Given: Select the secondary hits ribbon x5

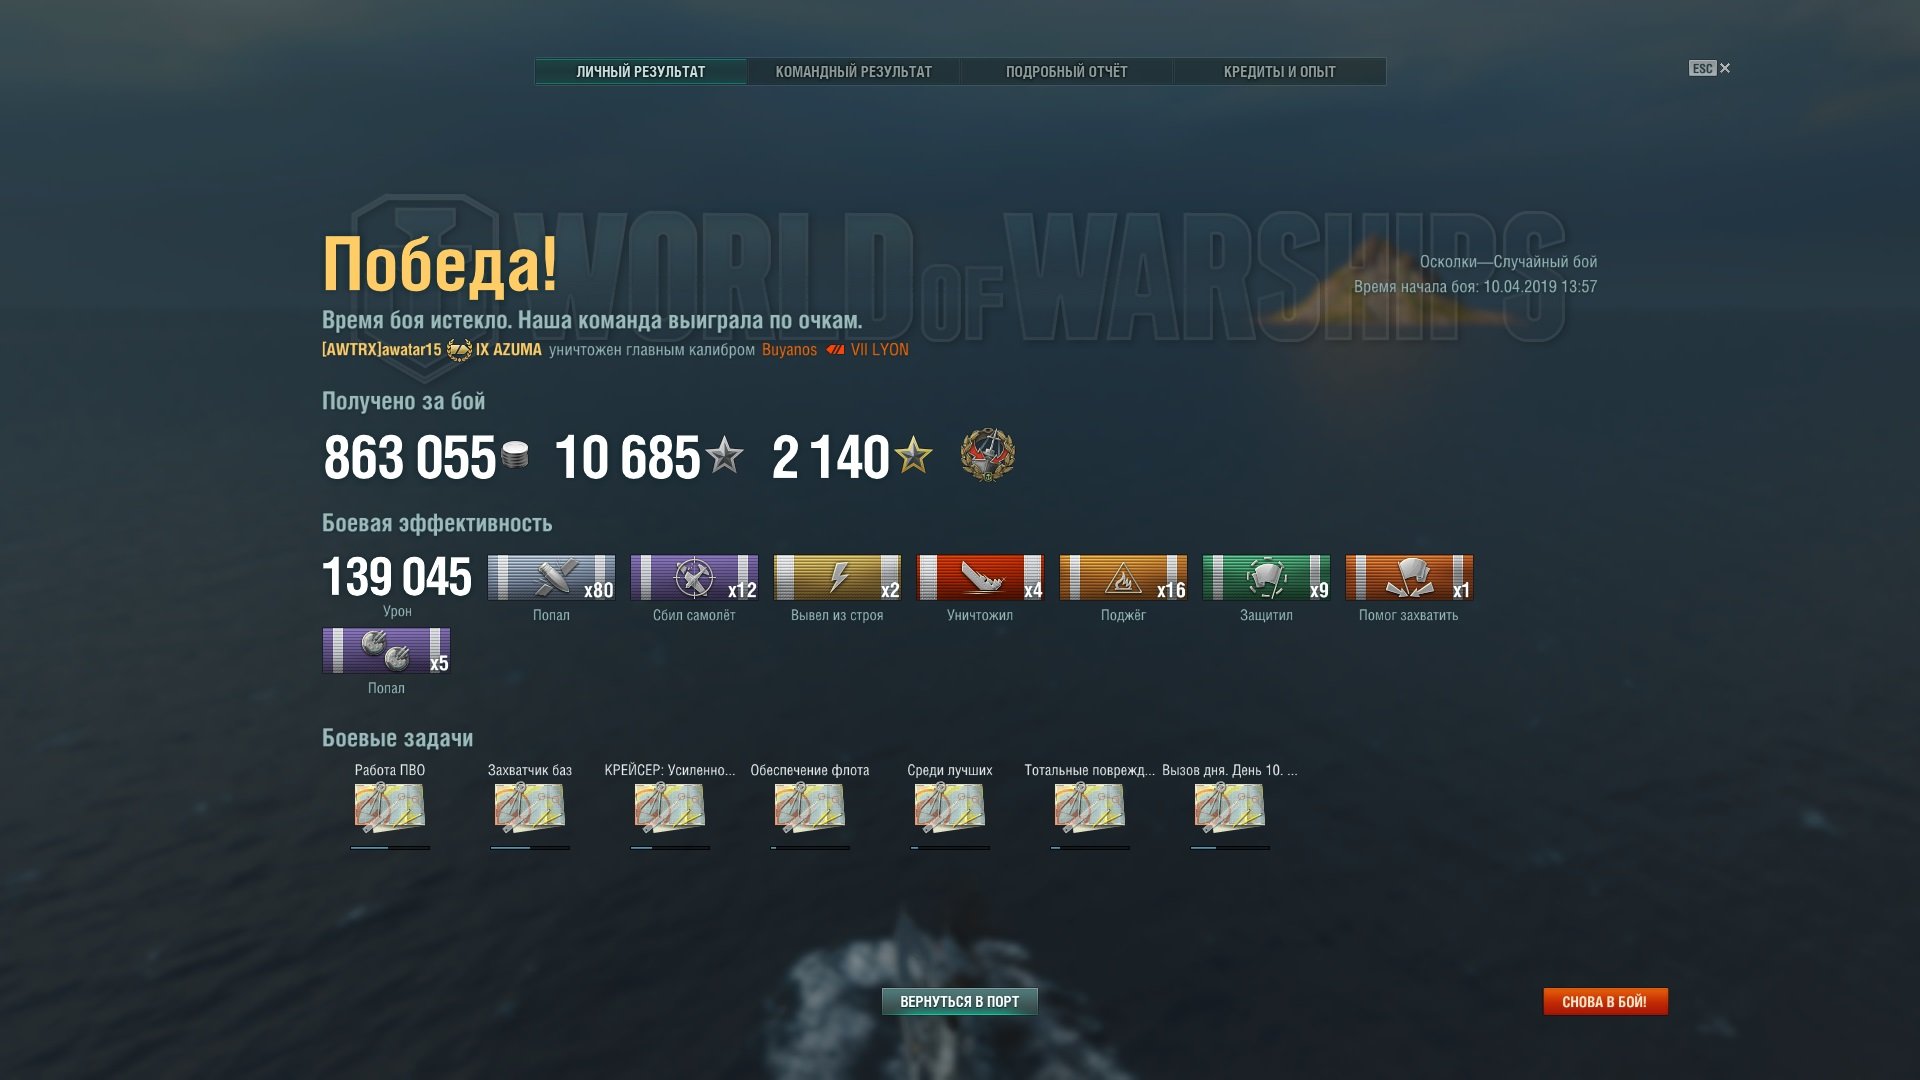Looking at the screenshot, I should tap(386, 651).
